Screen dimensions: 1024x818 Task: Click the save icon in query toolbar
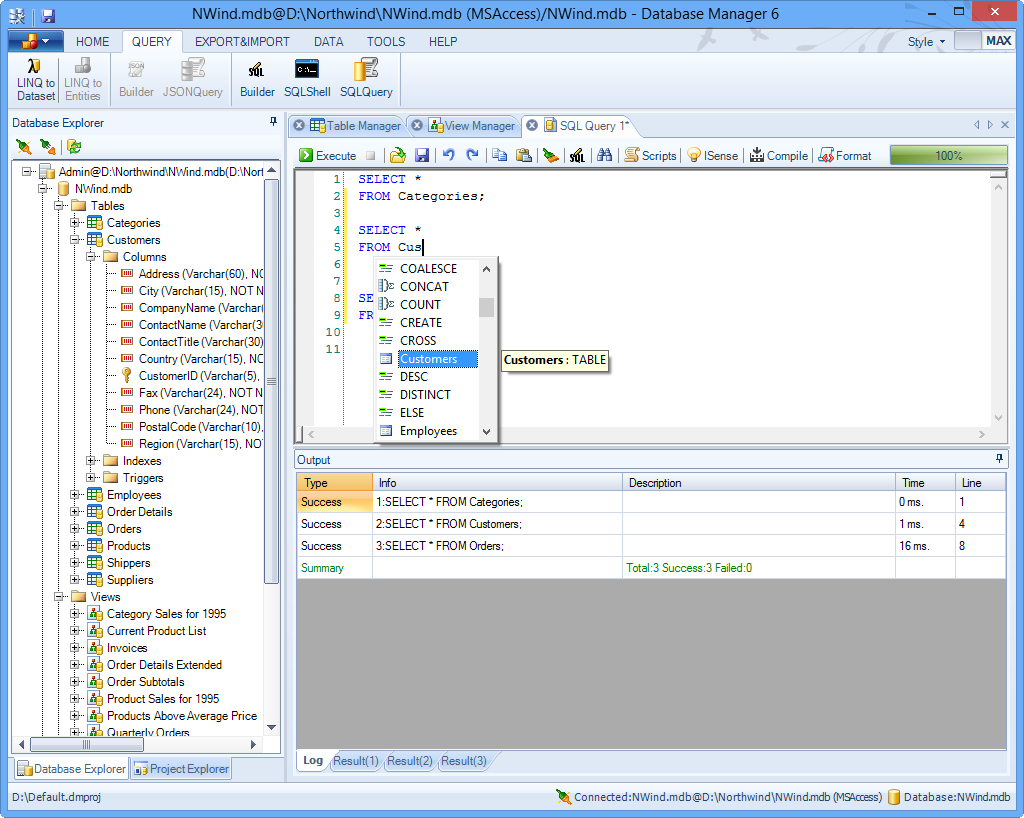(422, 155)
